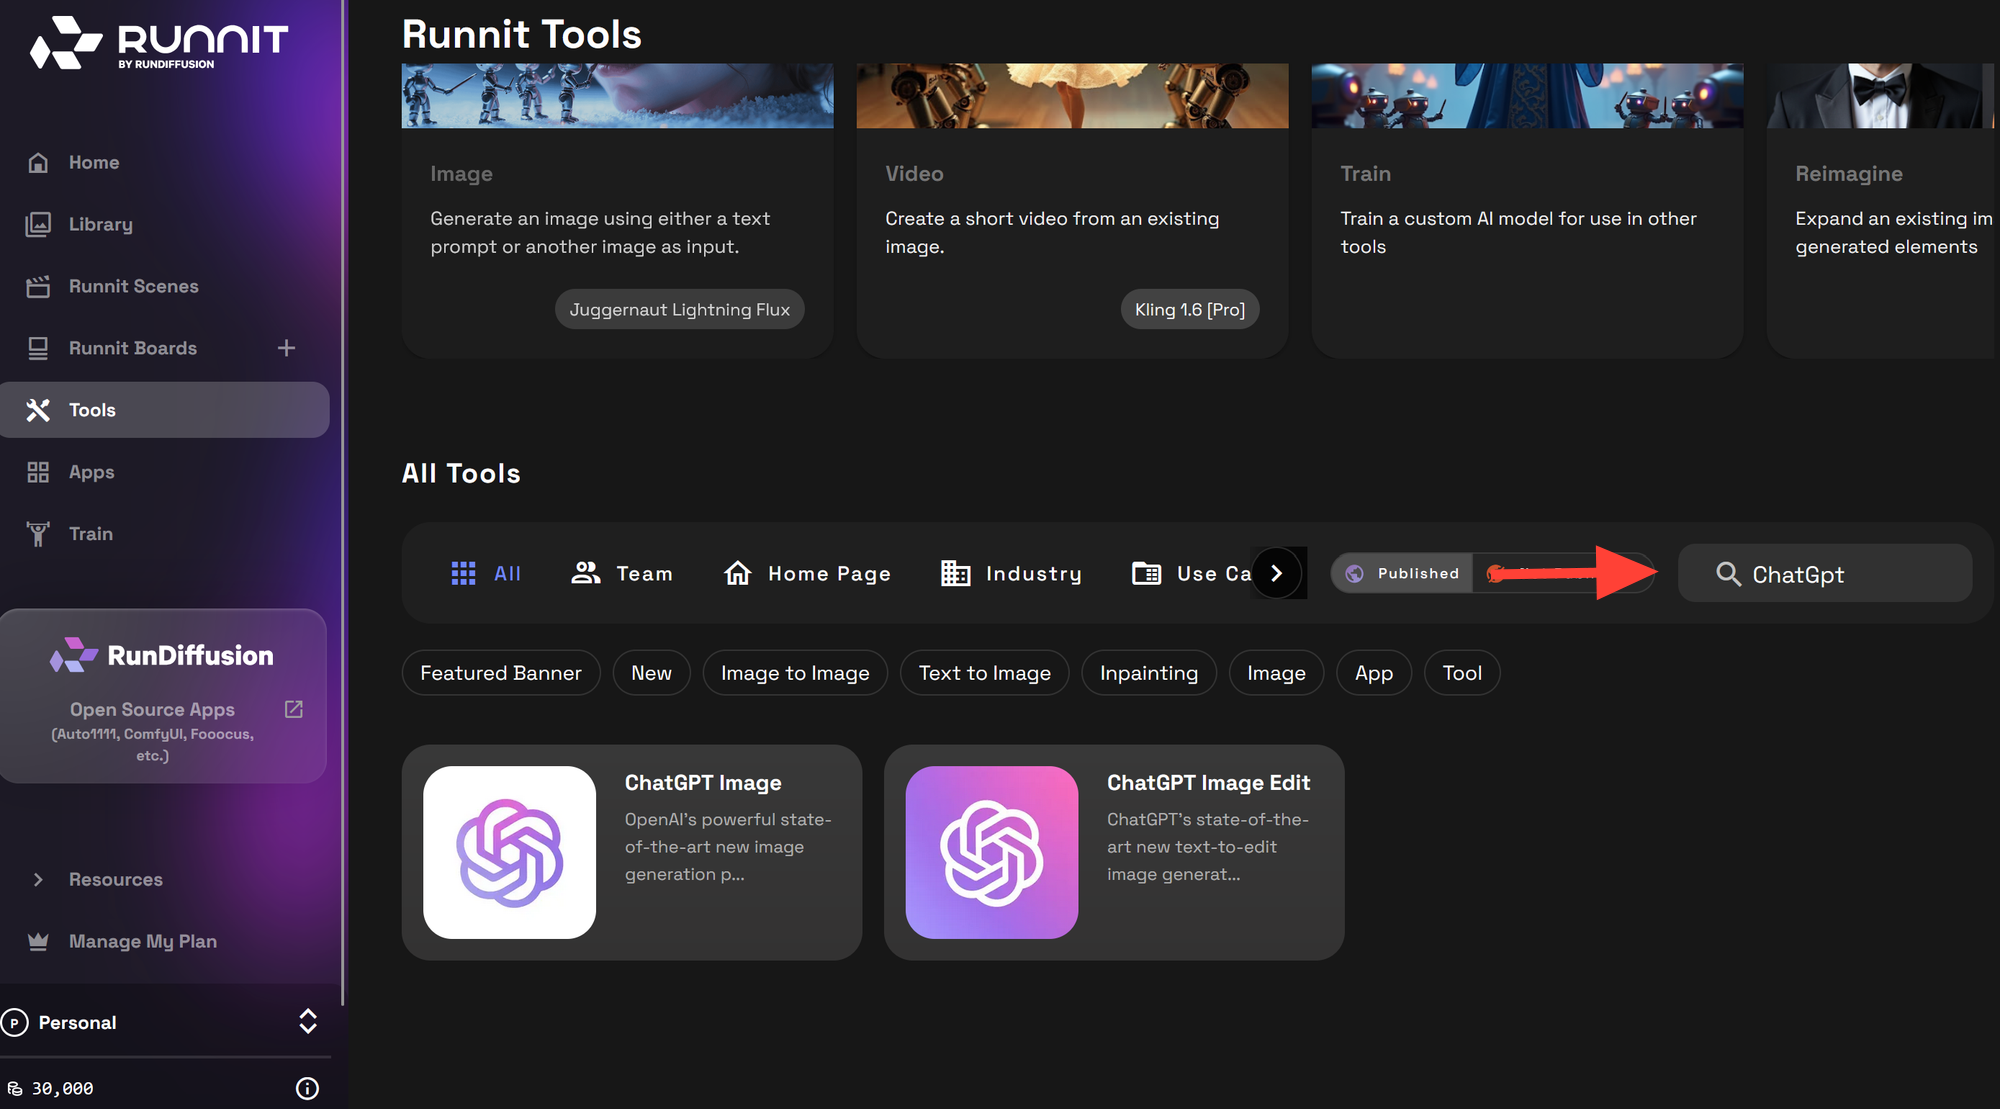This screenshot has height=1109, width=2000.
Task: Filter by Image to Image tag
Action: [x=795, y=673]
